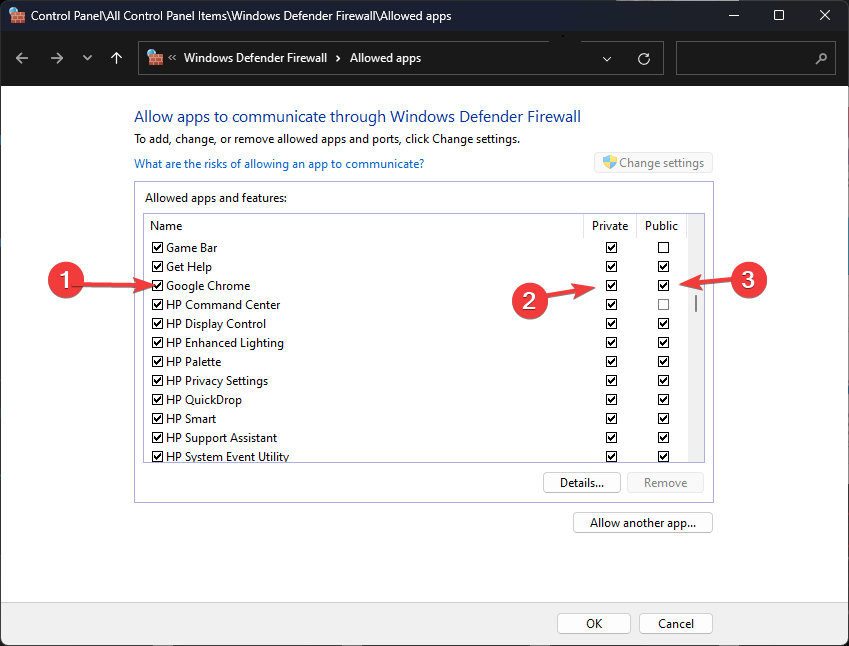Image resolution: width=849 pixels, height=646 pixels.
Task: Toggle the Google Chrome name checkbox
Action: 157,285
